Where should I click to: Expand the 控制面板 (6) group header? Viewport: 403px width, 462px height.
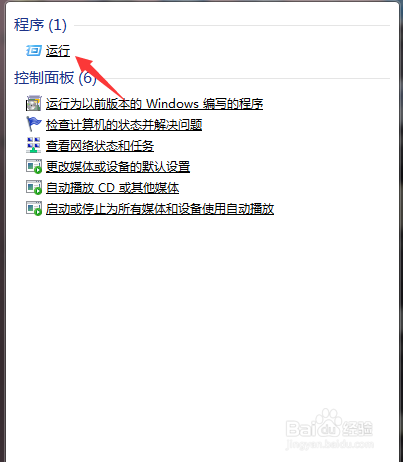[x=55, y=78]
